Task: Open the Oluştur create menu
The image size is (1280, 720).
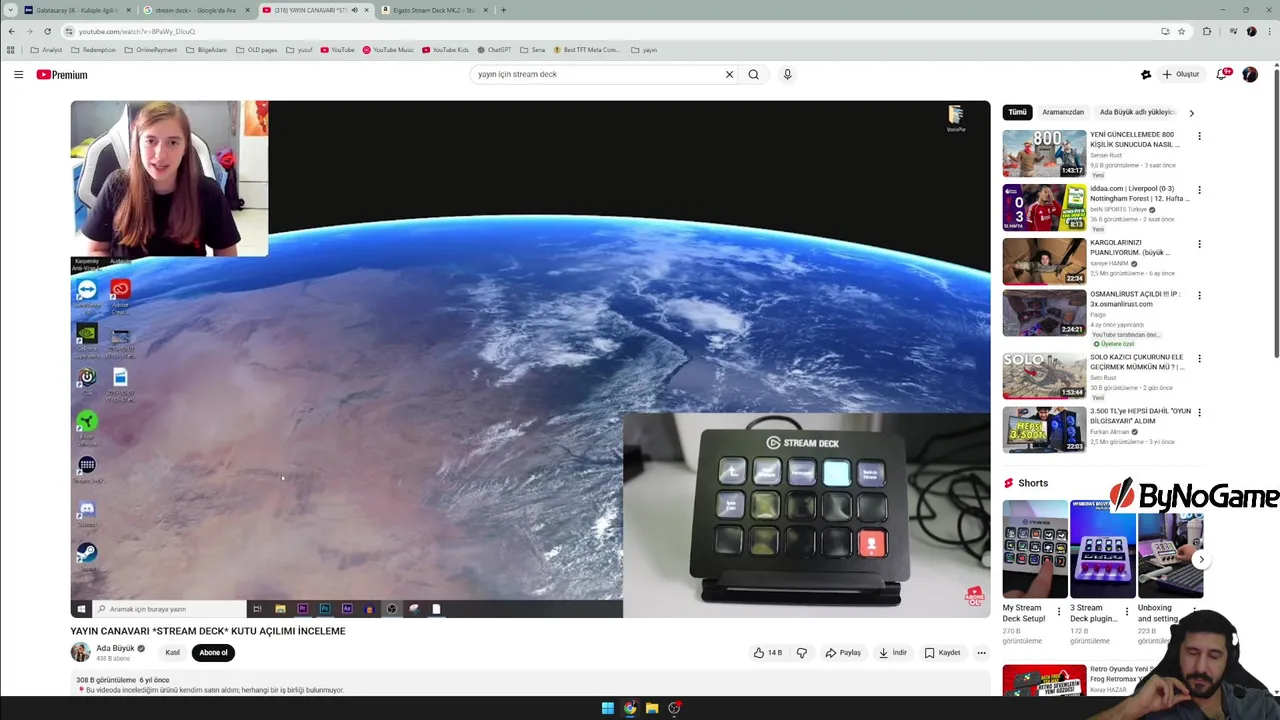Action: (x=1180, y=74)
